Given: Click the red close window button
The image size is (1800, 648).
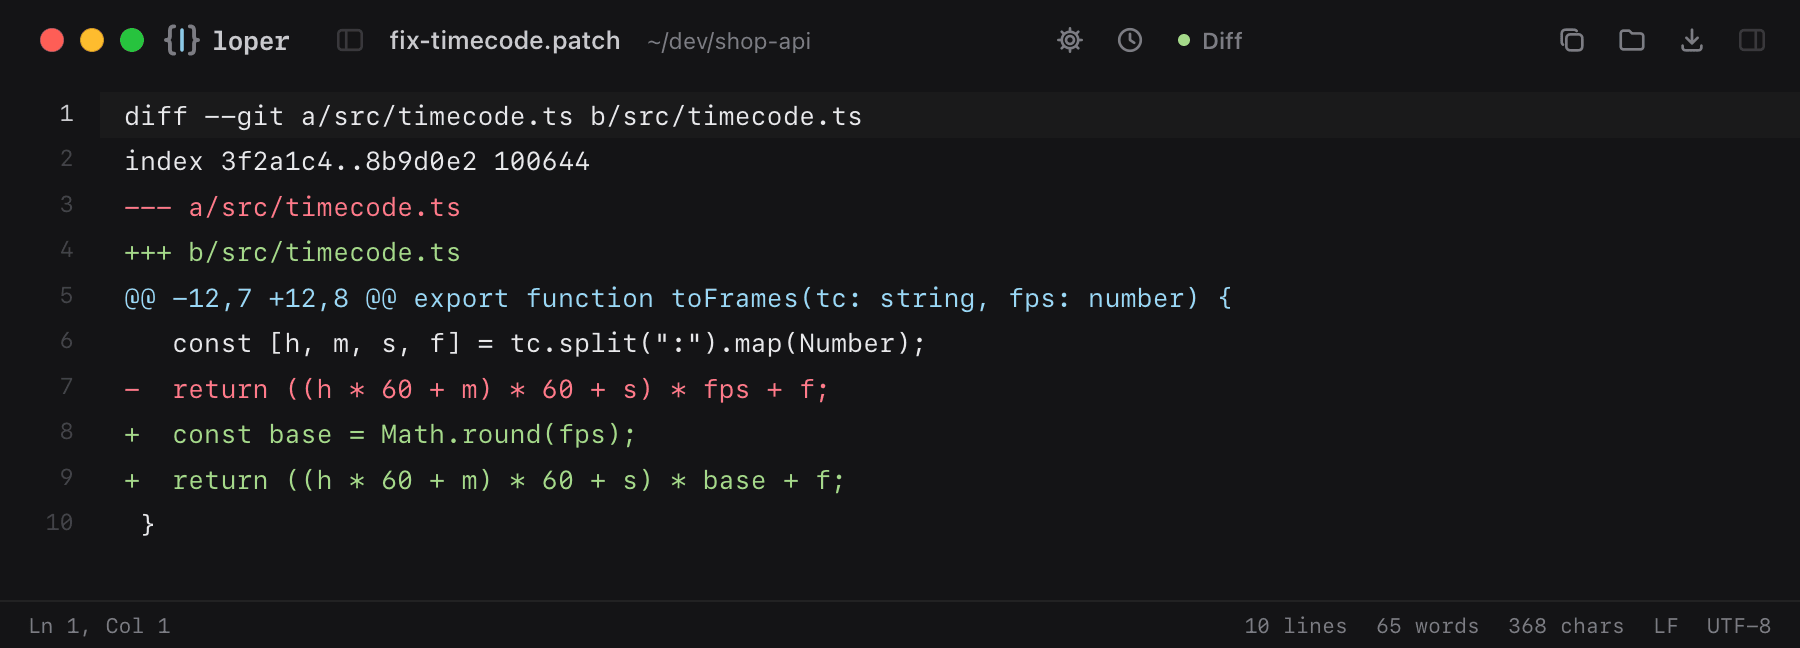Looking at the screenshot, I should [x=52, y=40].
